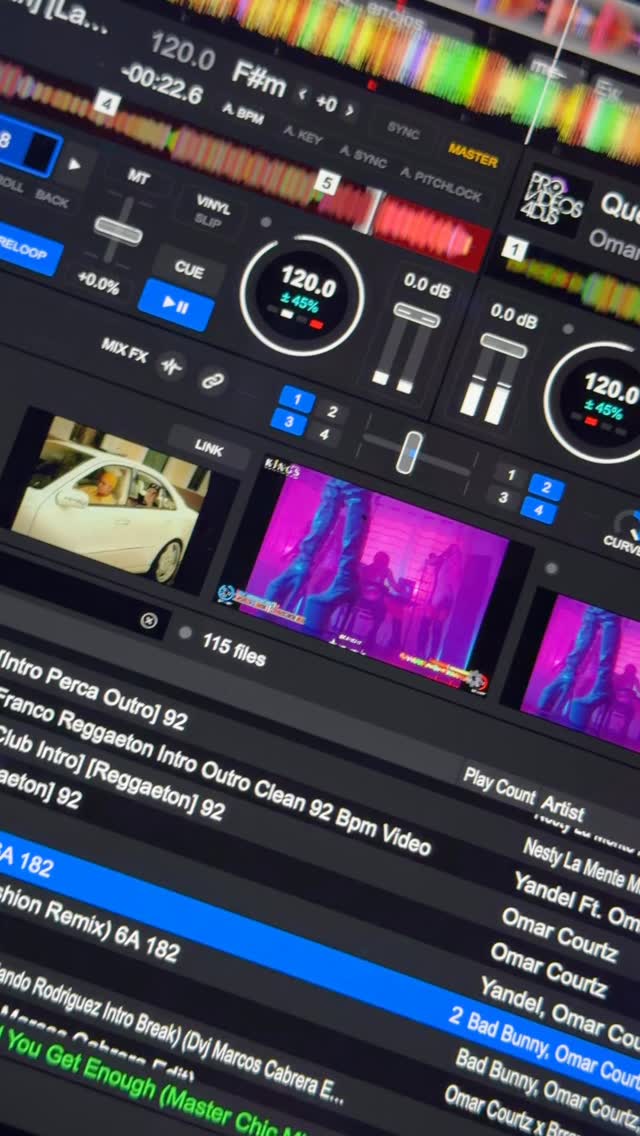Shift key up with right arrow beside +0
640x1136 pixels.
349,110
